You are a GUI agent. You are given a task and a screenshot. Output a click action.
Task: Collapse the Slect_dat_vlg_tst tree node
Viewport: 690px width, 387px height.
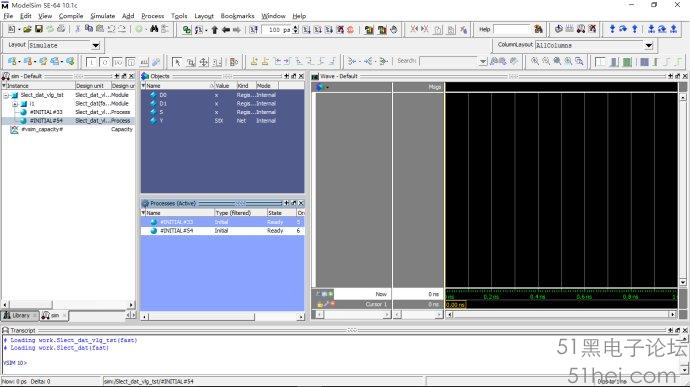click(x=6, y=95)
